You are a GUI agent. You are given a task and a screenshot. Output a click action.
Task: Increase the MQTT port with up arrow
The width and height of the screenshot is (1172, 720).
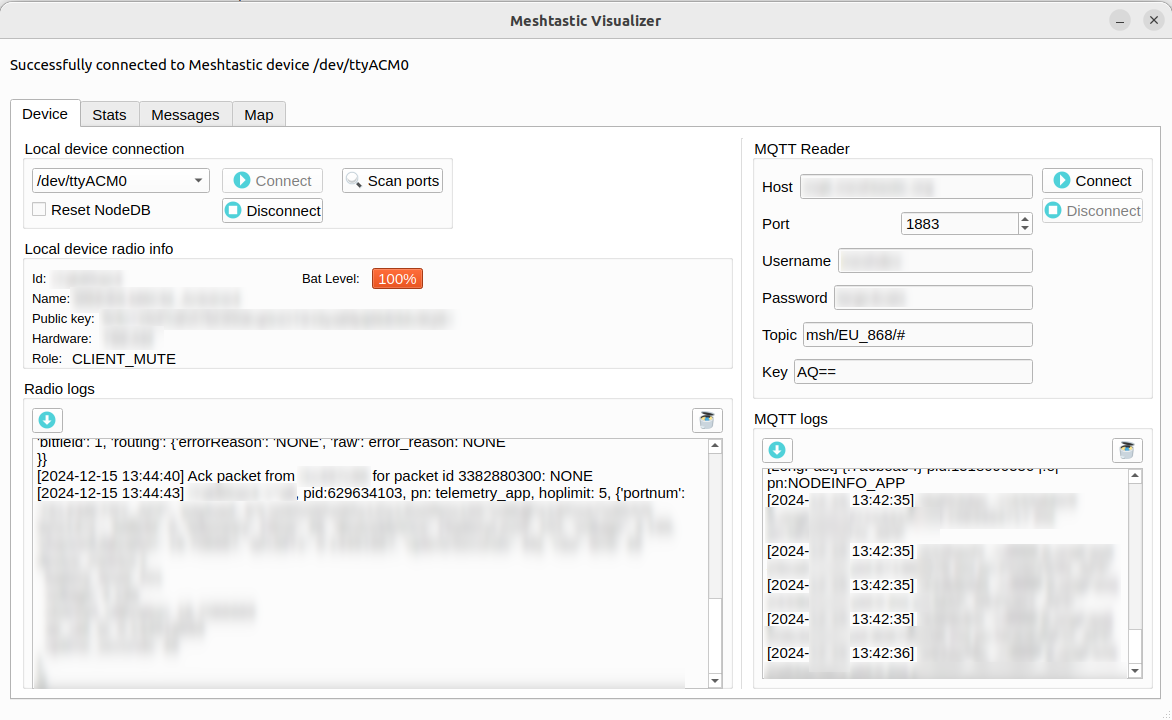coord(1025,218)
